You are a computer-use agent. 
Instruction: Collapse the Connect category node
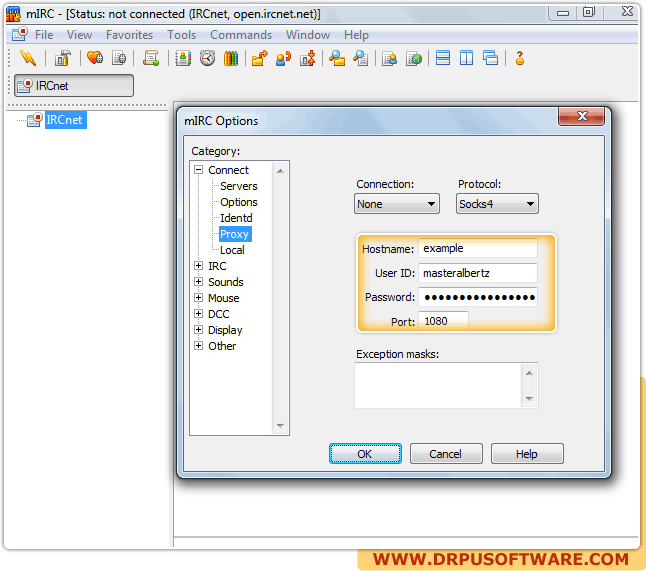pyautogui.click(x=199, y=170)
